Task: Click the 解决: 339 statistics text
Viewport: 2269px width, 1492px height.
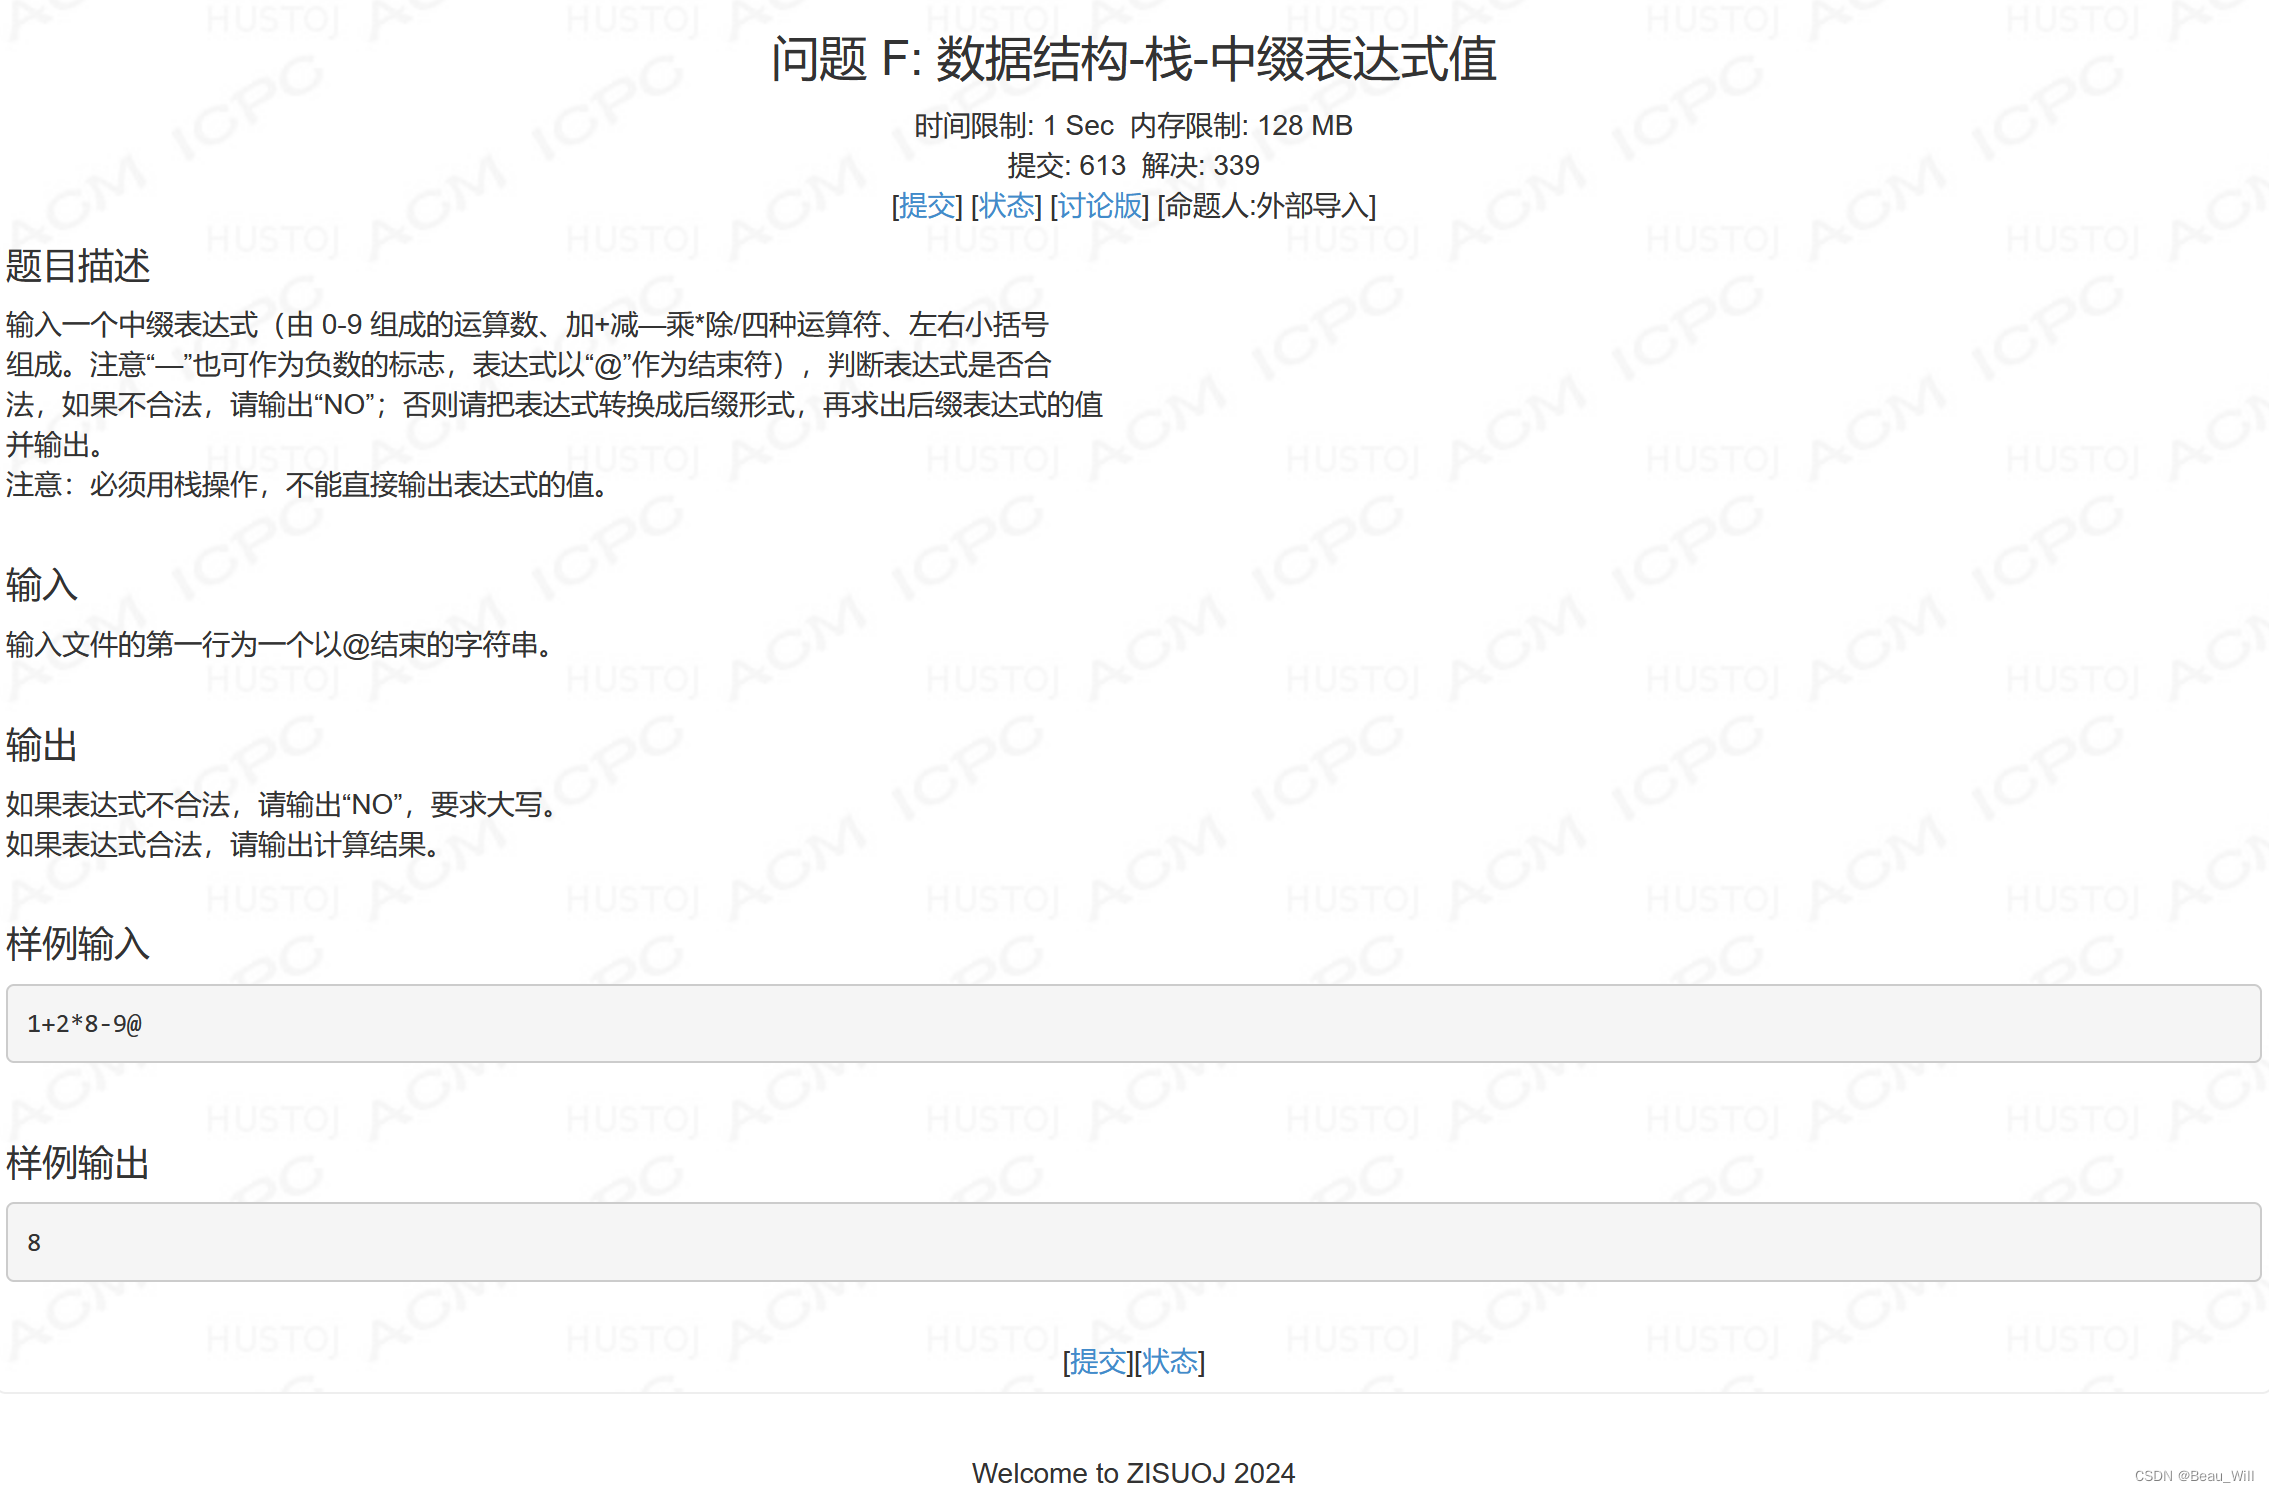Action: point(1200,166)
